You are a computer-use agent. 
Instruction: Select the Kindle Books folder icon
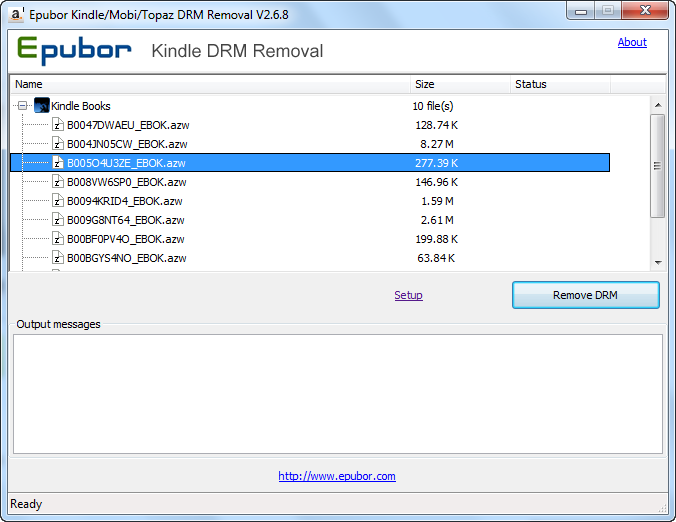(x=42, y=106)
